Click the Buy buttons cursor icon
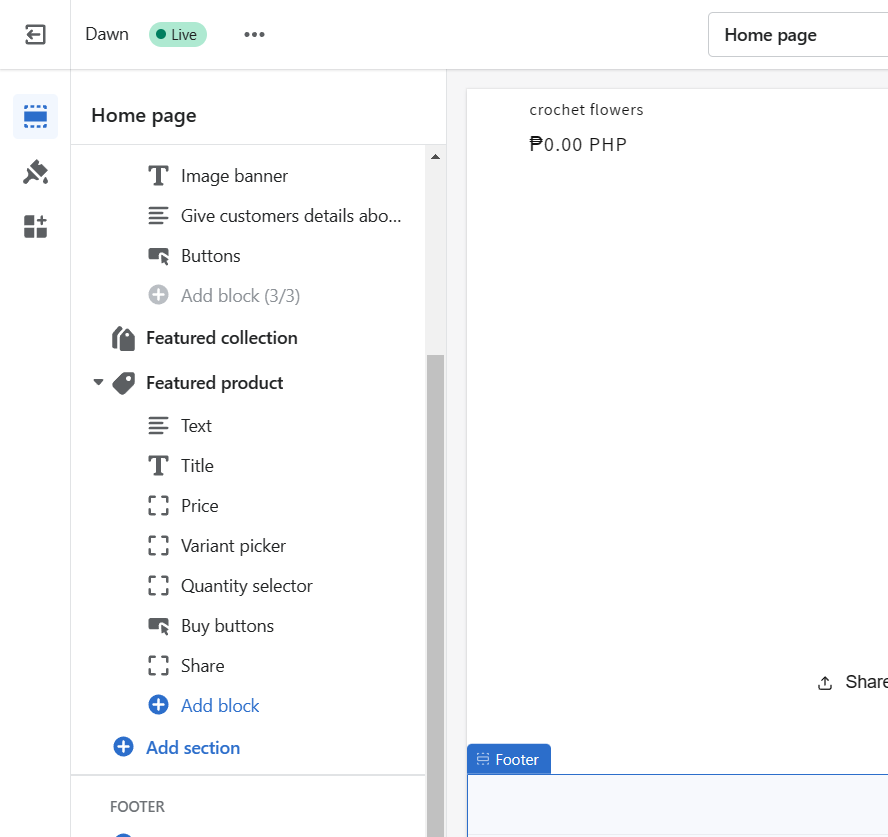Viewport: 888px width, 837px height. click(159, 626)
